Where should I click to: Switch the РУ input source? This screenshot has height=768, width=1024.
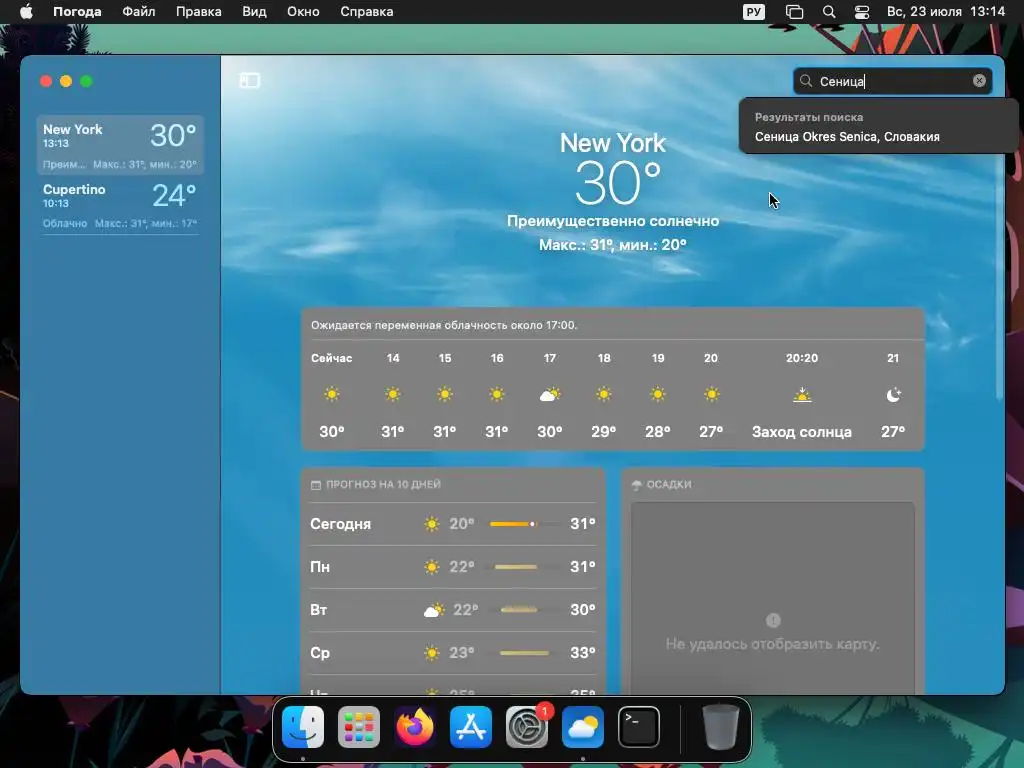click(x=754, y=11)
